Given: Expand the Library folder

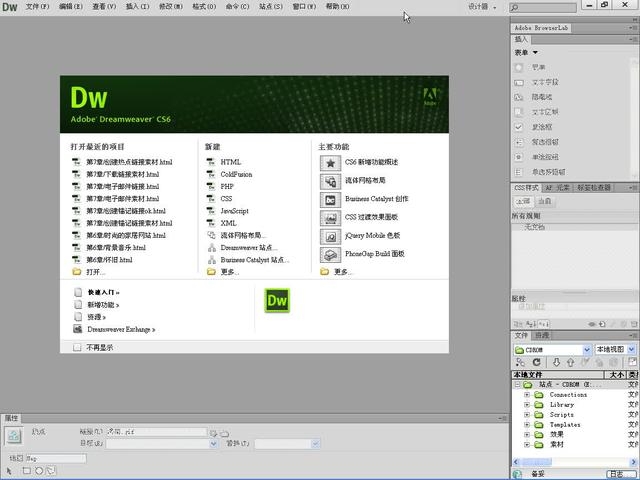Looking at the screenshot, I should click(527, 404).
